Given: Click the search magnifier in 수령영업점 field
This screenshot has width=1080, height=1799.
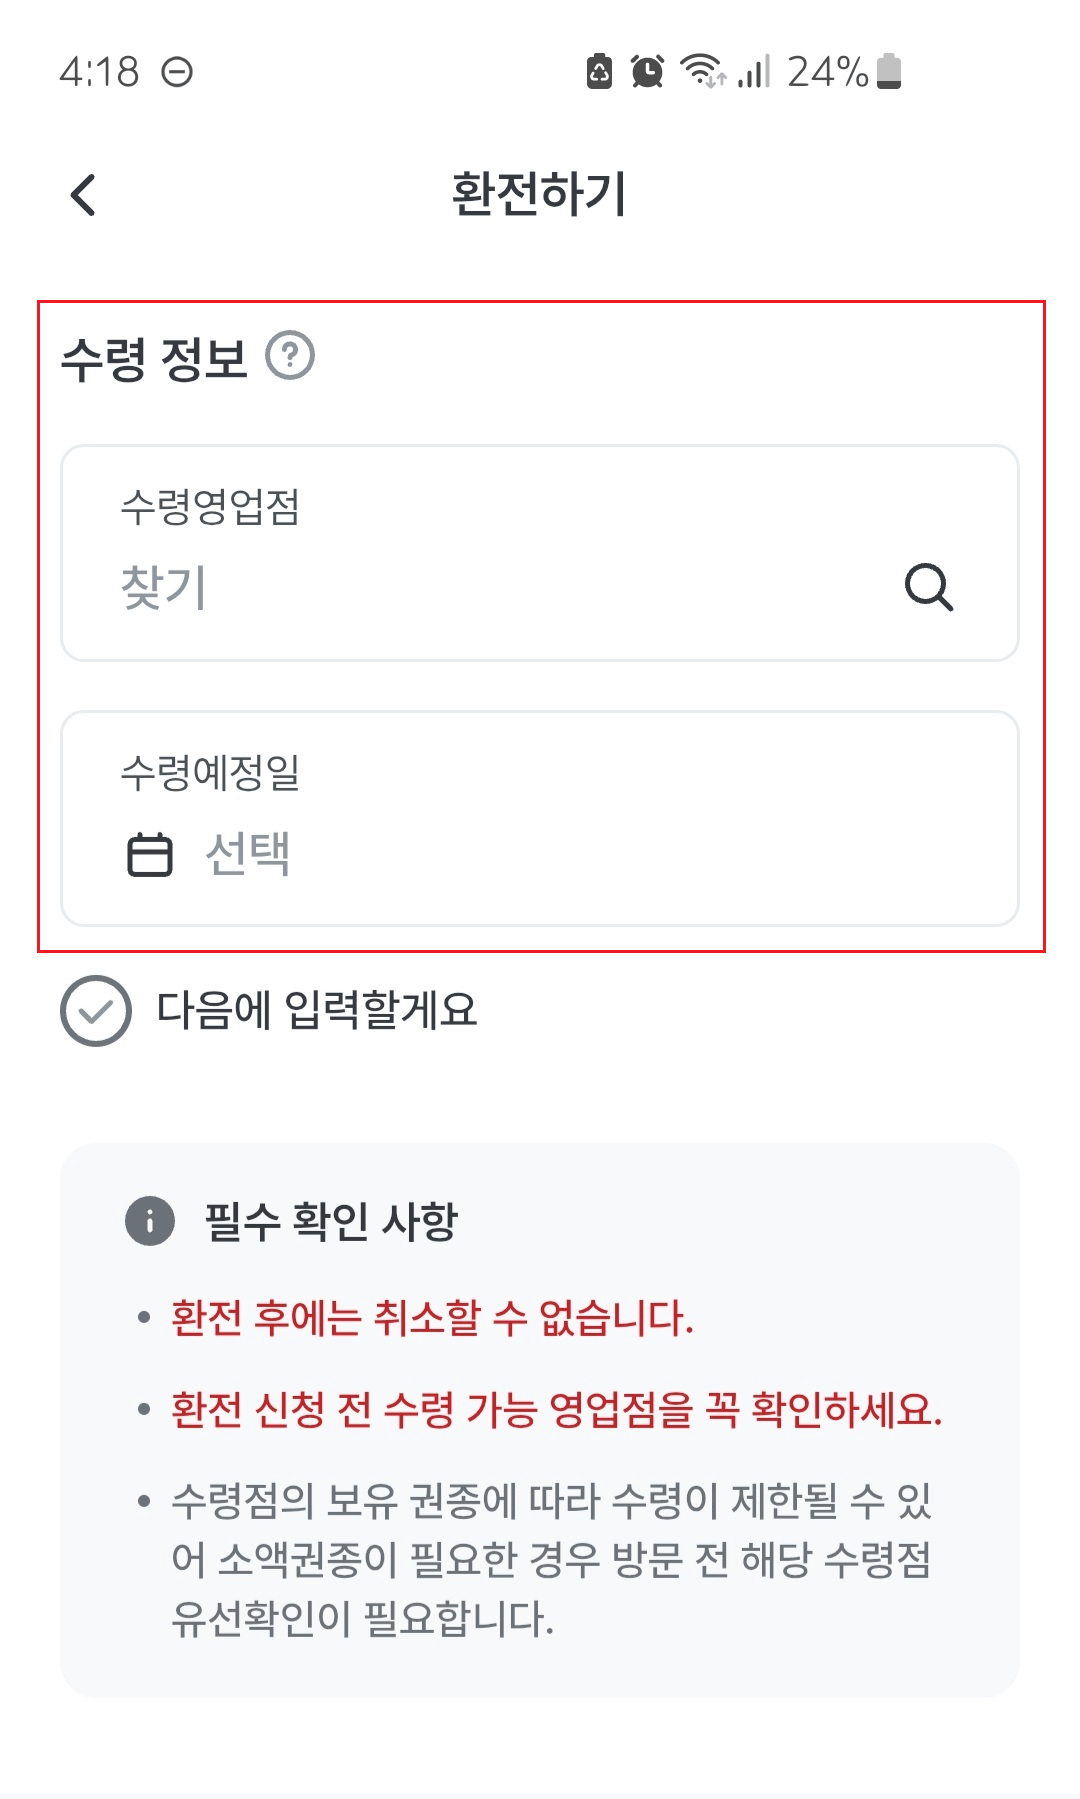Looking at the screenshot, I should point(930,590).
